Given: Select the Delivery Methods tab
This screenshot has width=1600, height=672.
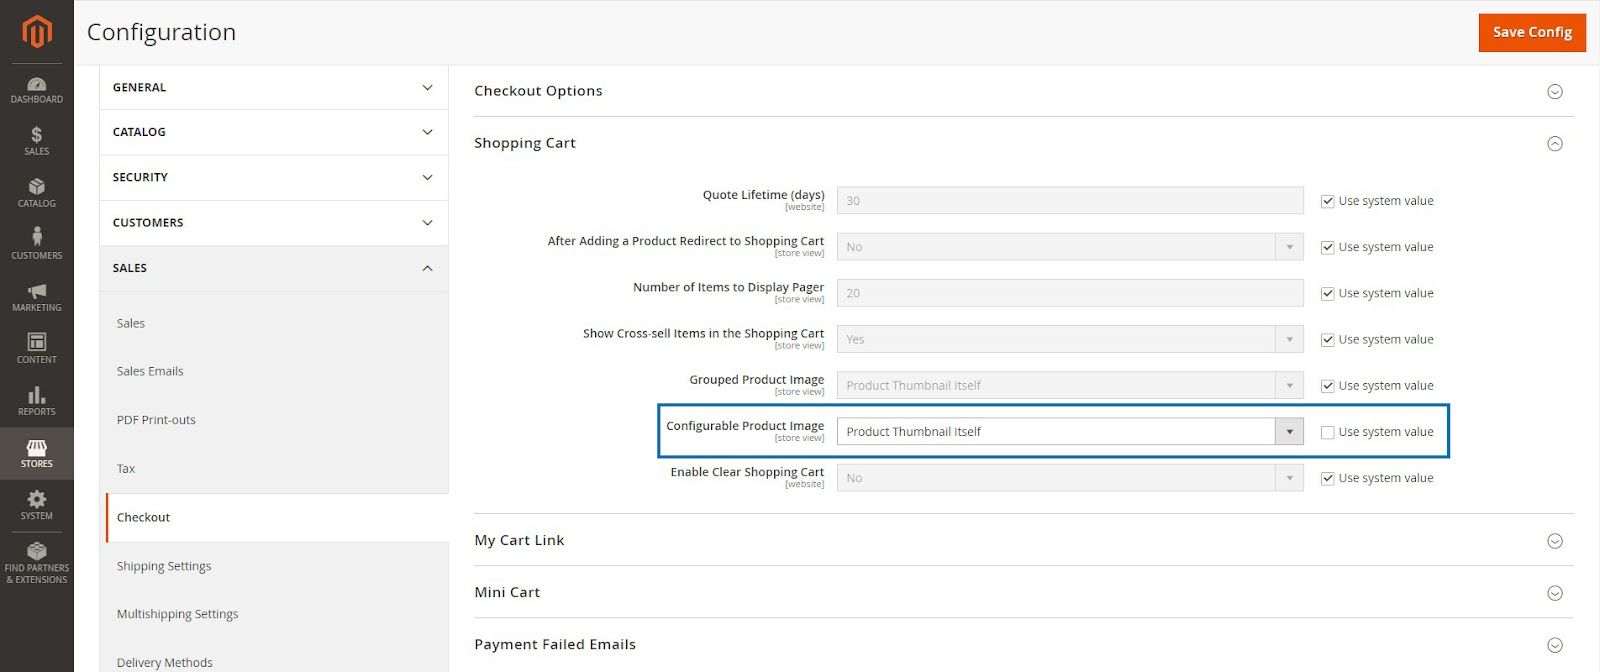Looking at the screenshot, I should coord(165,662).
